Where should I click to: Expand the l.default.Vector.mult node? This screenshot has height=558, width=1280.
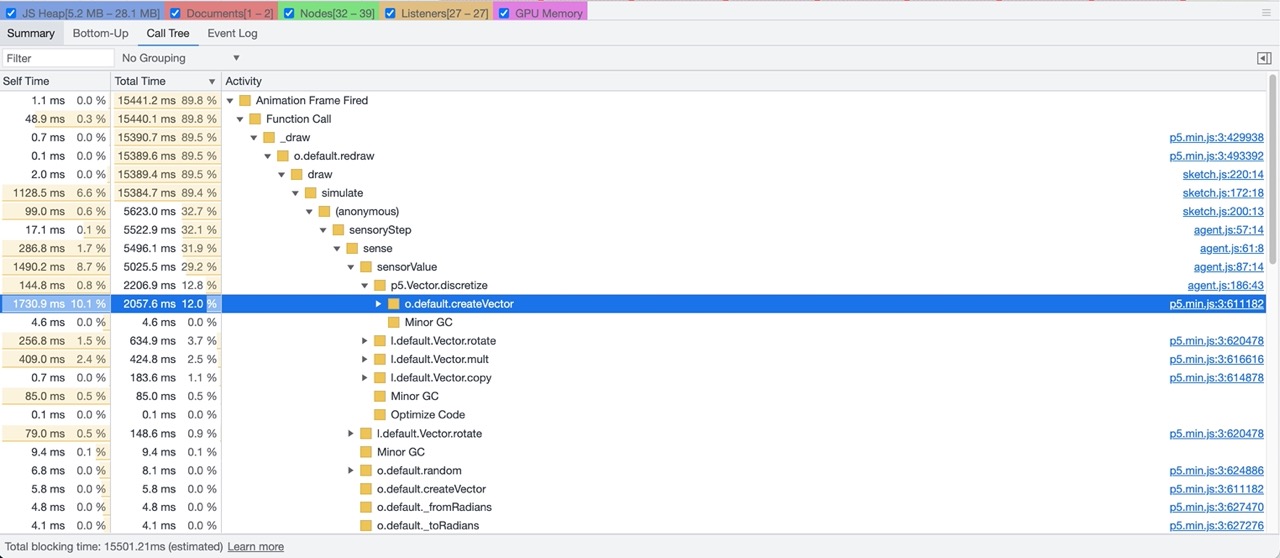click(365, 359)
